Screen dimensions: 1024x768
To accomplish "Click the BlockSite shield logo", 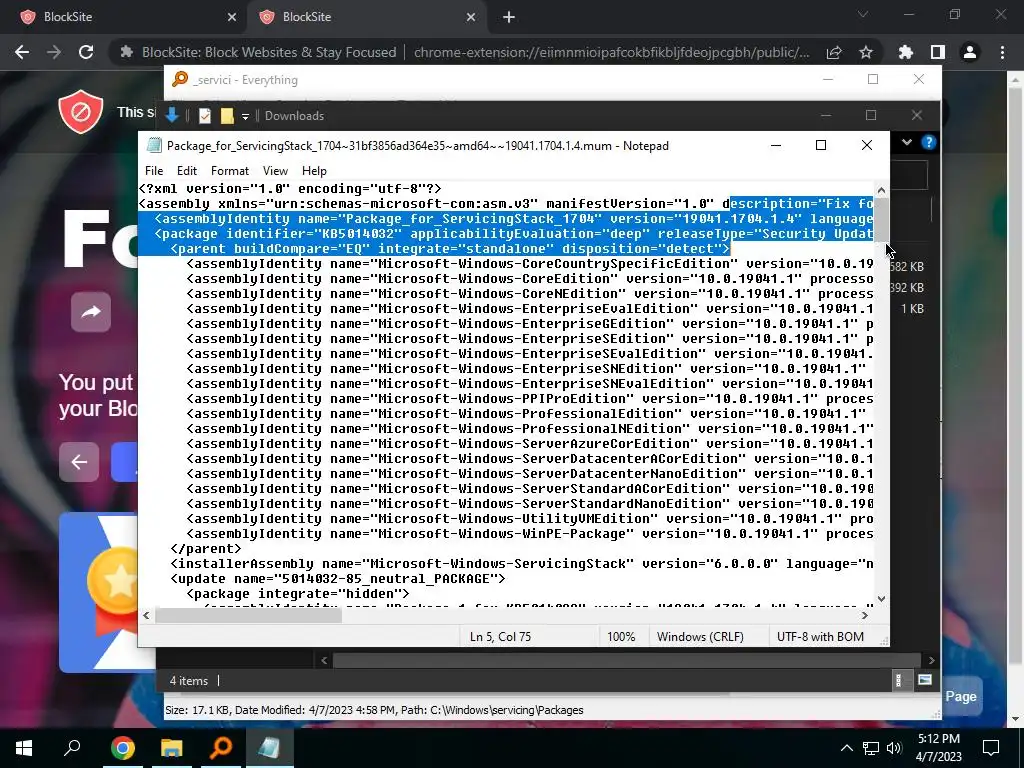I will click(x=80, y=112).
